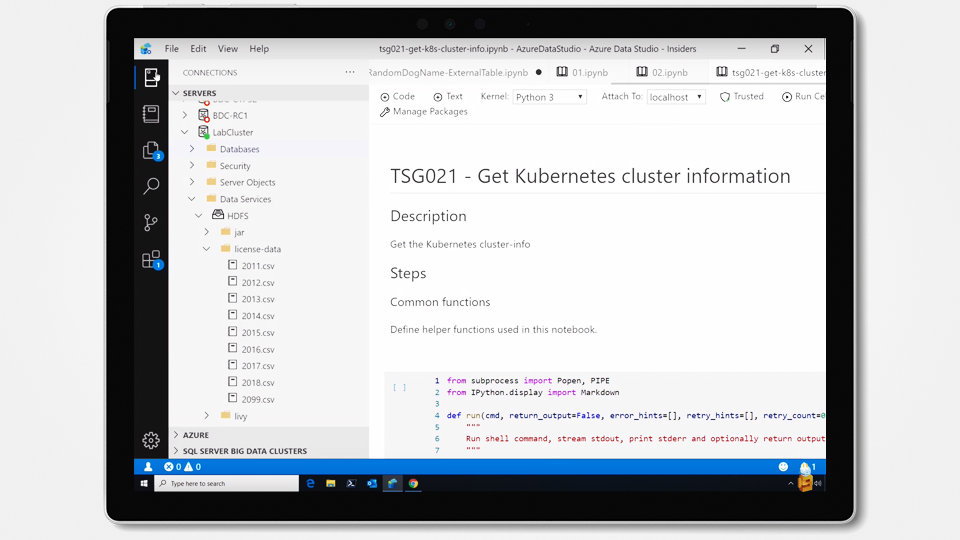960x540 pixels.
Task: Open the Notebooks view in the activity bar
Action: (151, 114)
